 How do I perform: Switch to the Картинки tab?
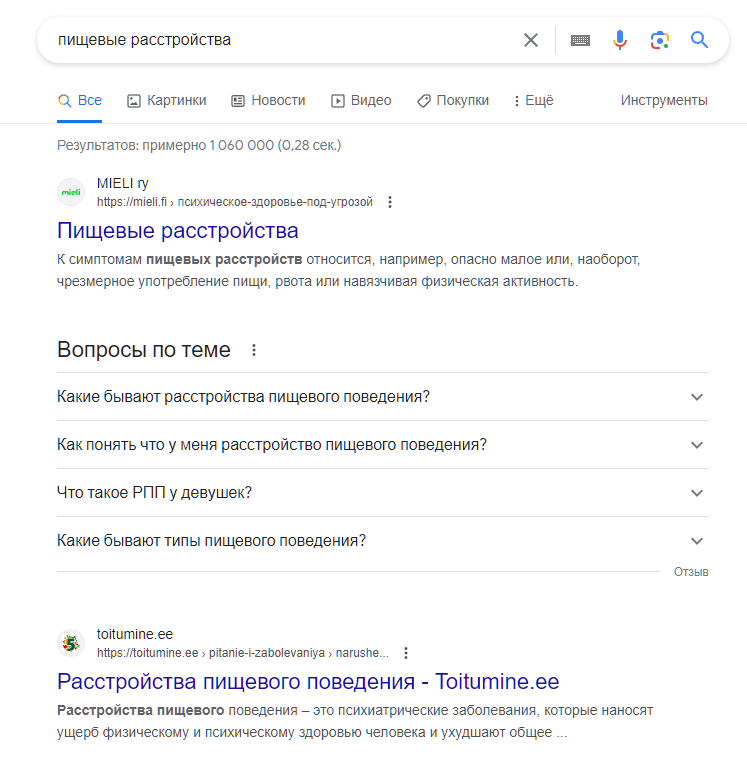click(x=166, y=101)
